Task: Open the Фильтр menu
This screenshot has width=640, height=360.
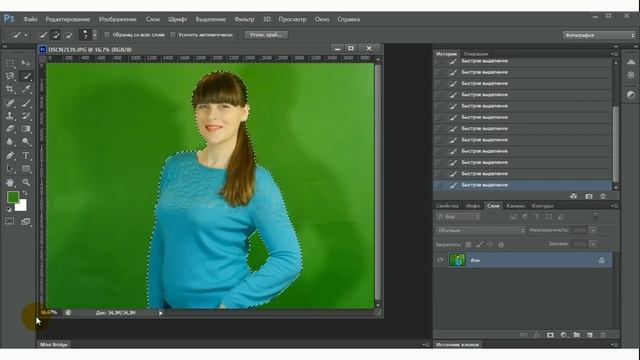Action: pyautogui.click(x=244, y=19)
